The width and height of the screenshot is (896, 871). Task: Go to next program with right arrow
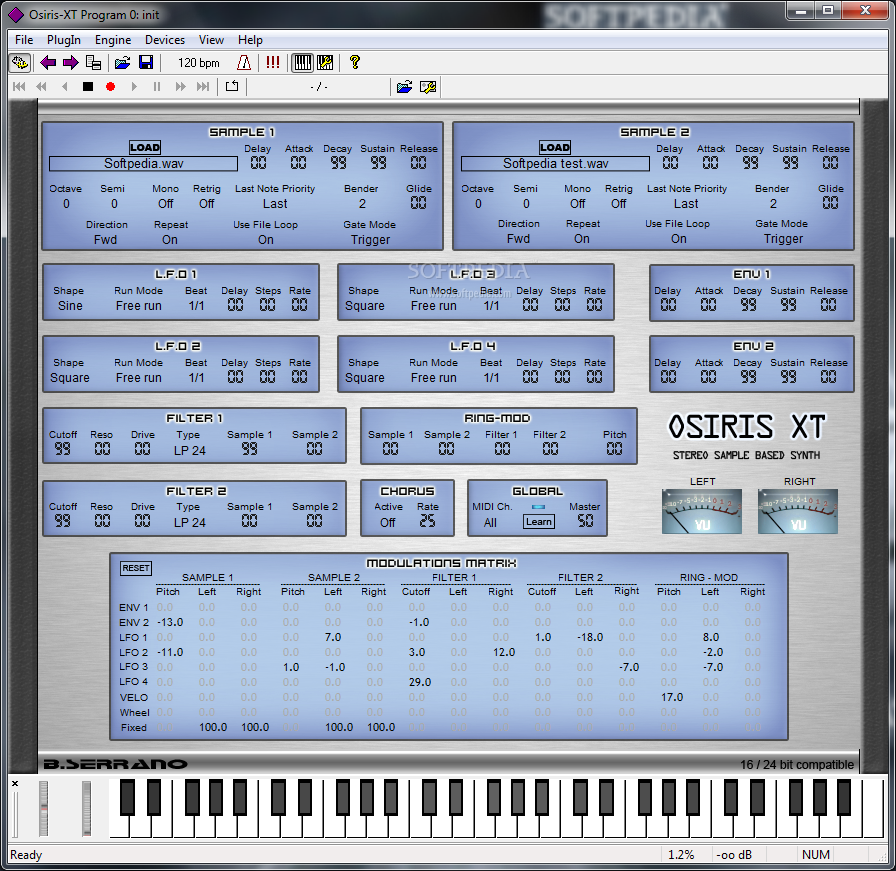tap(70, 62)
